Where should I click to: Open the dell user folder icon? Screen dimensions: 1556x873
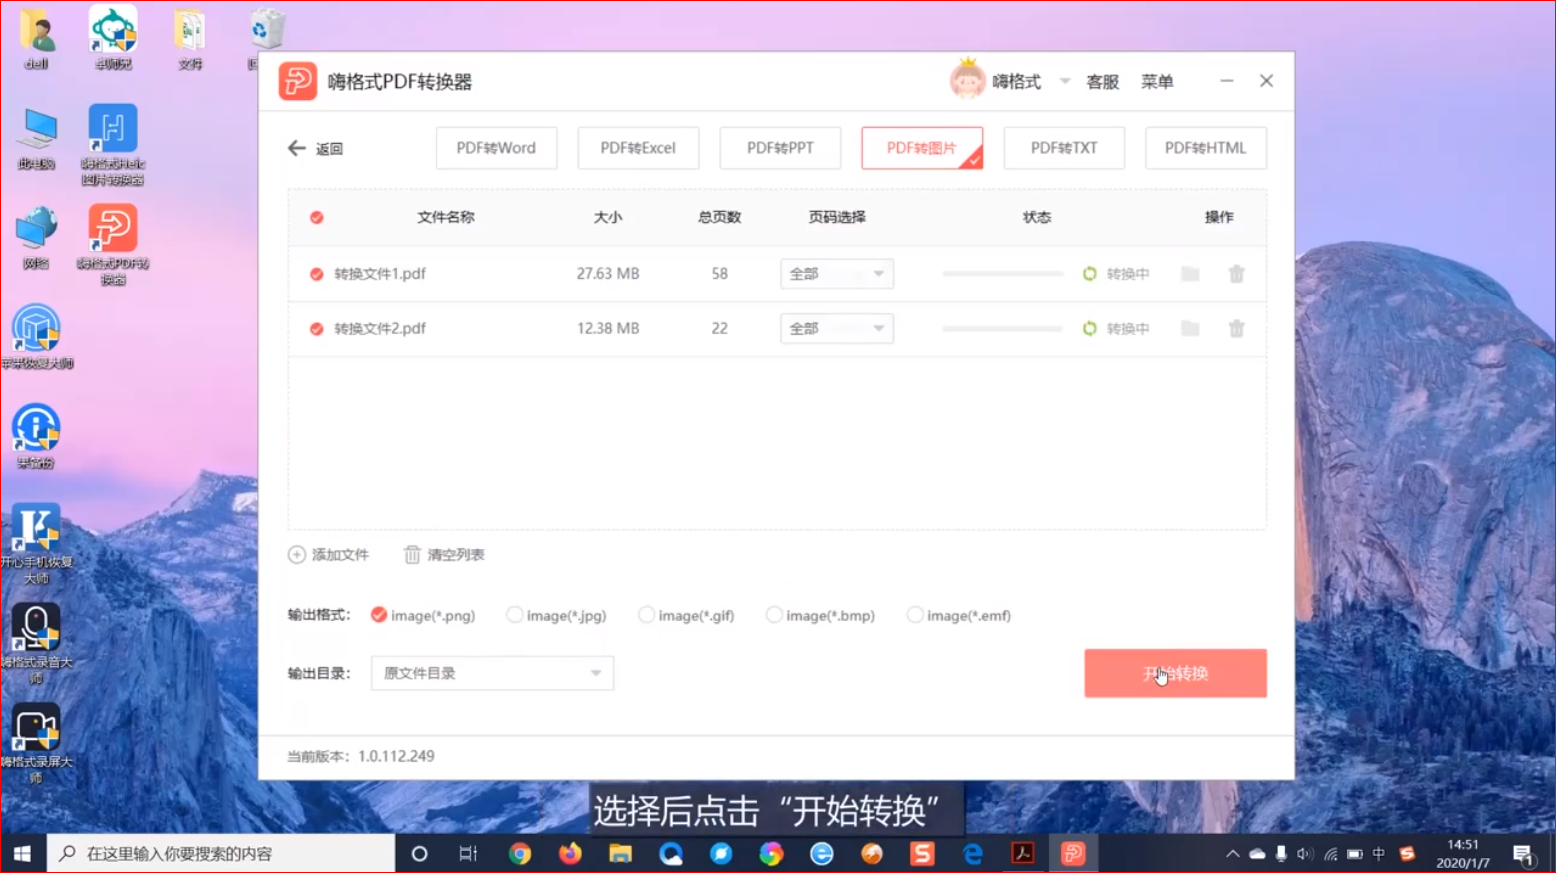pyautogui.click(x=36, y=38)
